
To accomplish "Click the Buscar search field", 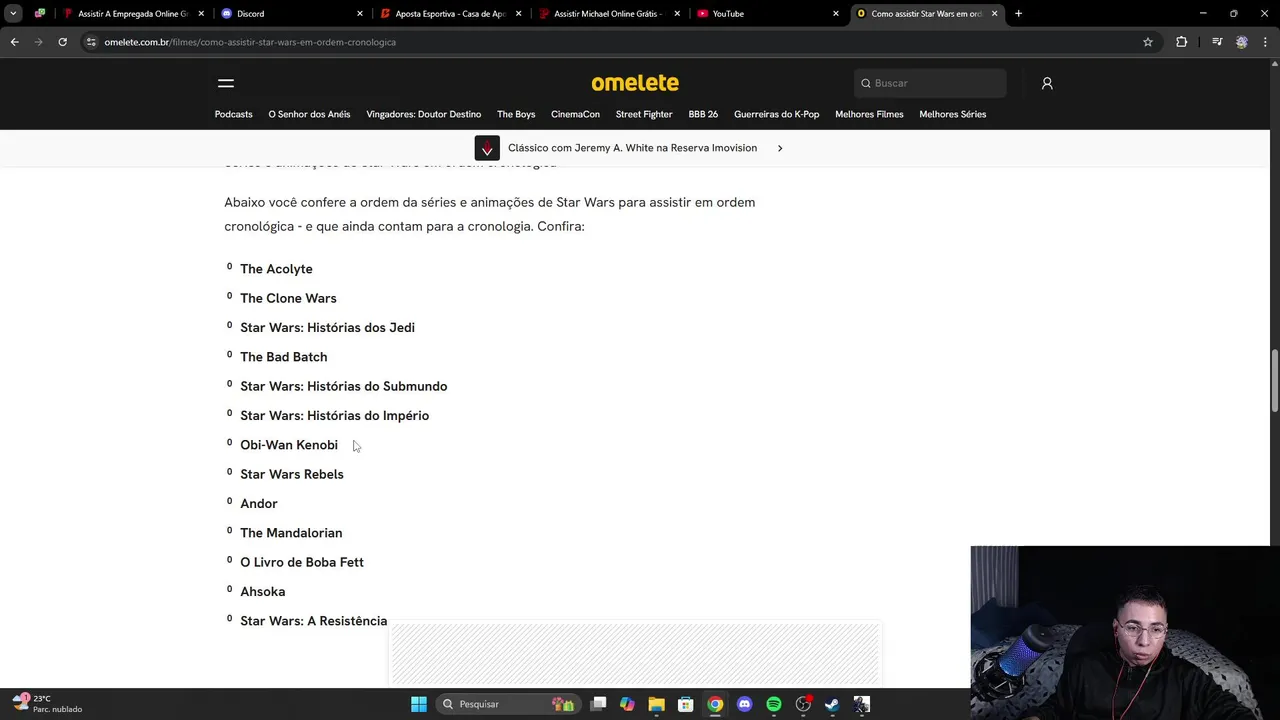I will coord(930,83).
